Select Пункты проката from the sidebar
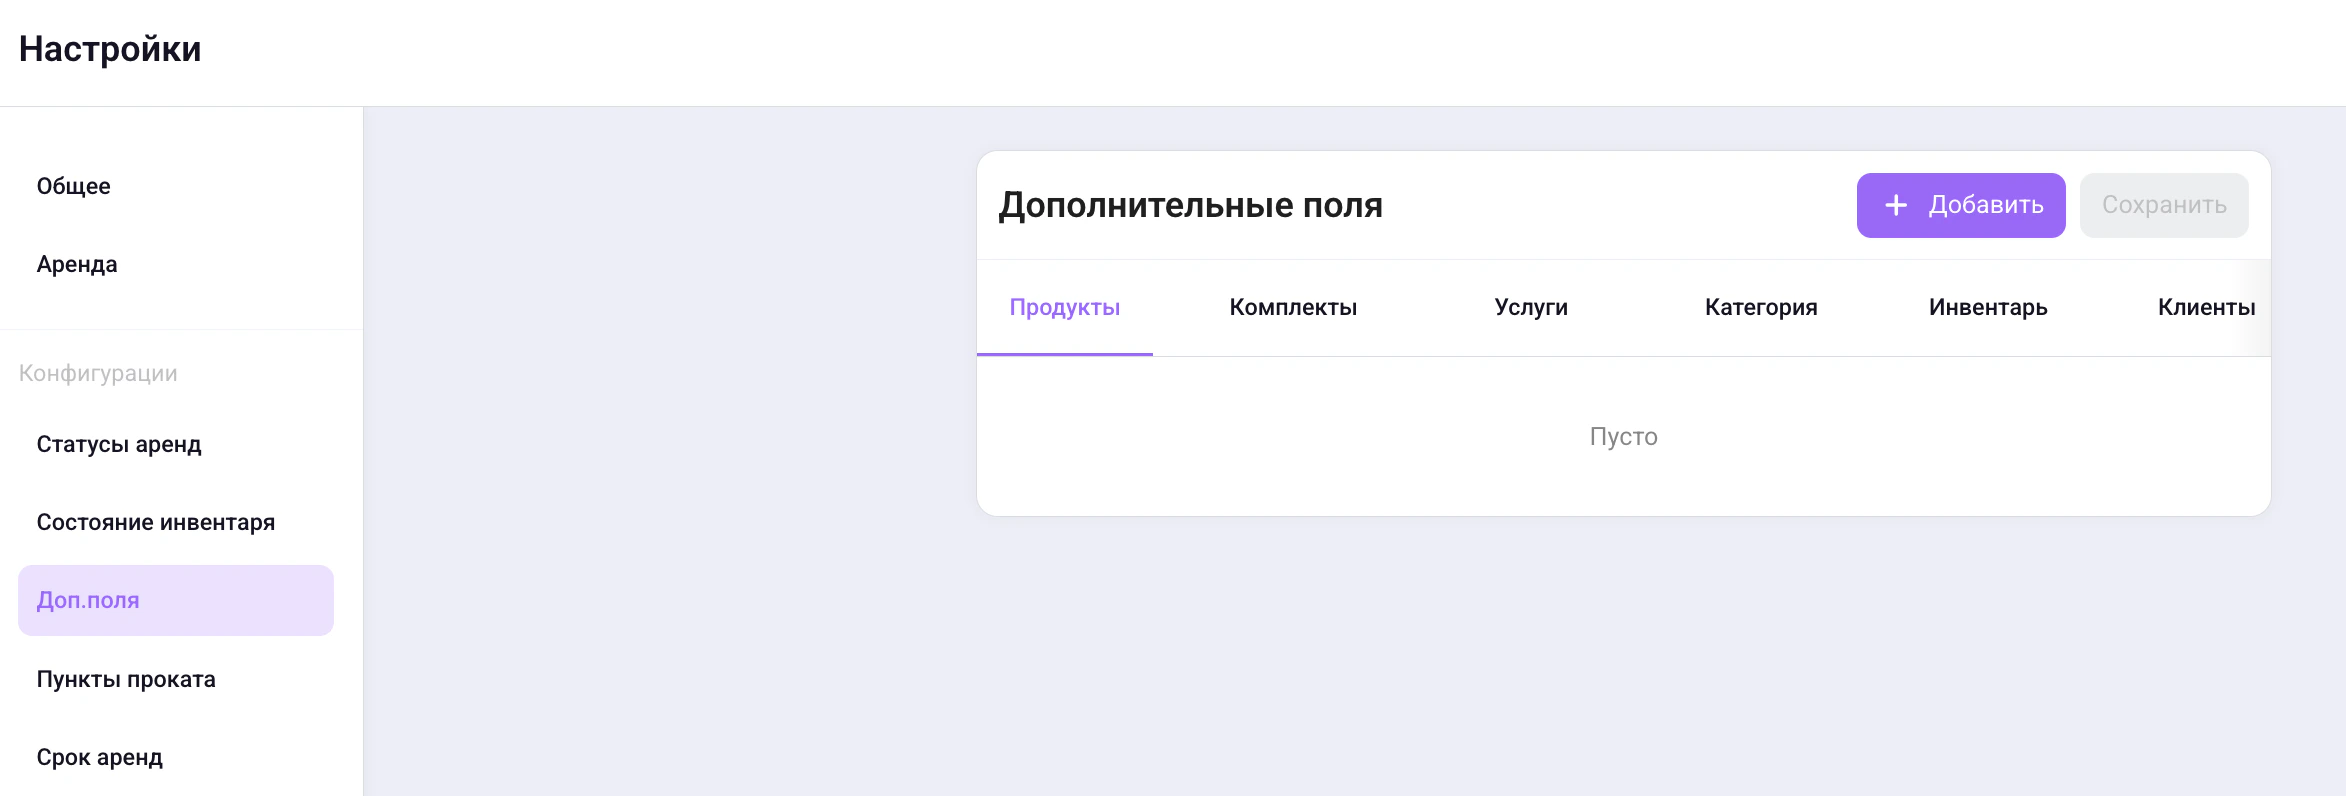 pyautogui.click(x=126, y=678)
